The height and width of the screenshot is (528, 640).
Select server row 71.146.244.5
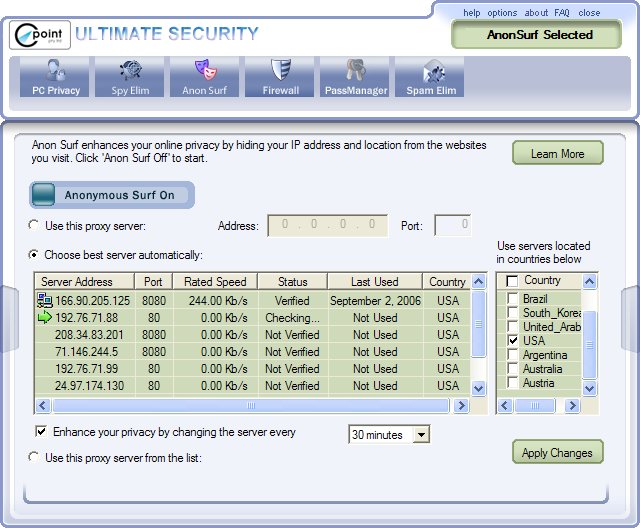coord(252,351)
